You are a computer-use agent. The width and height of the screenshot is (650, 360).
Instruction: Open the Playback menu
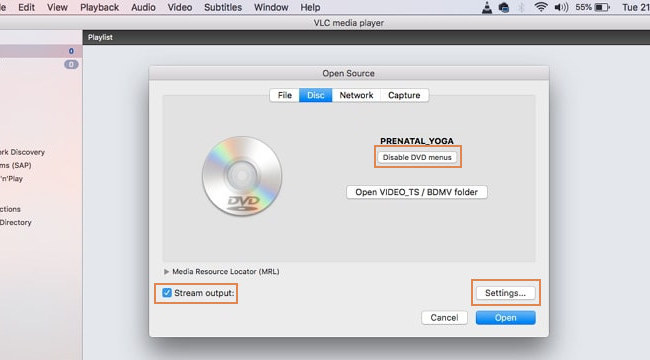point(99,7)
